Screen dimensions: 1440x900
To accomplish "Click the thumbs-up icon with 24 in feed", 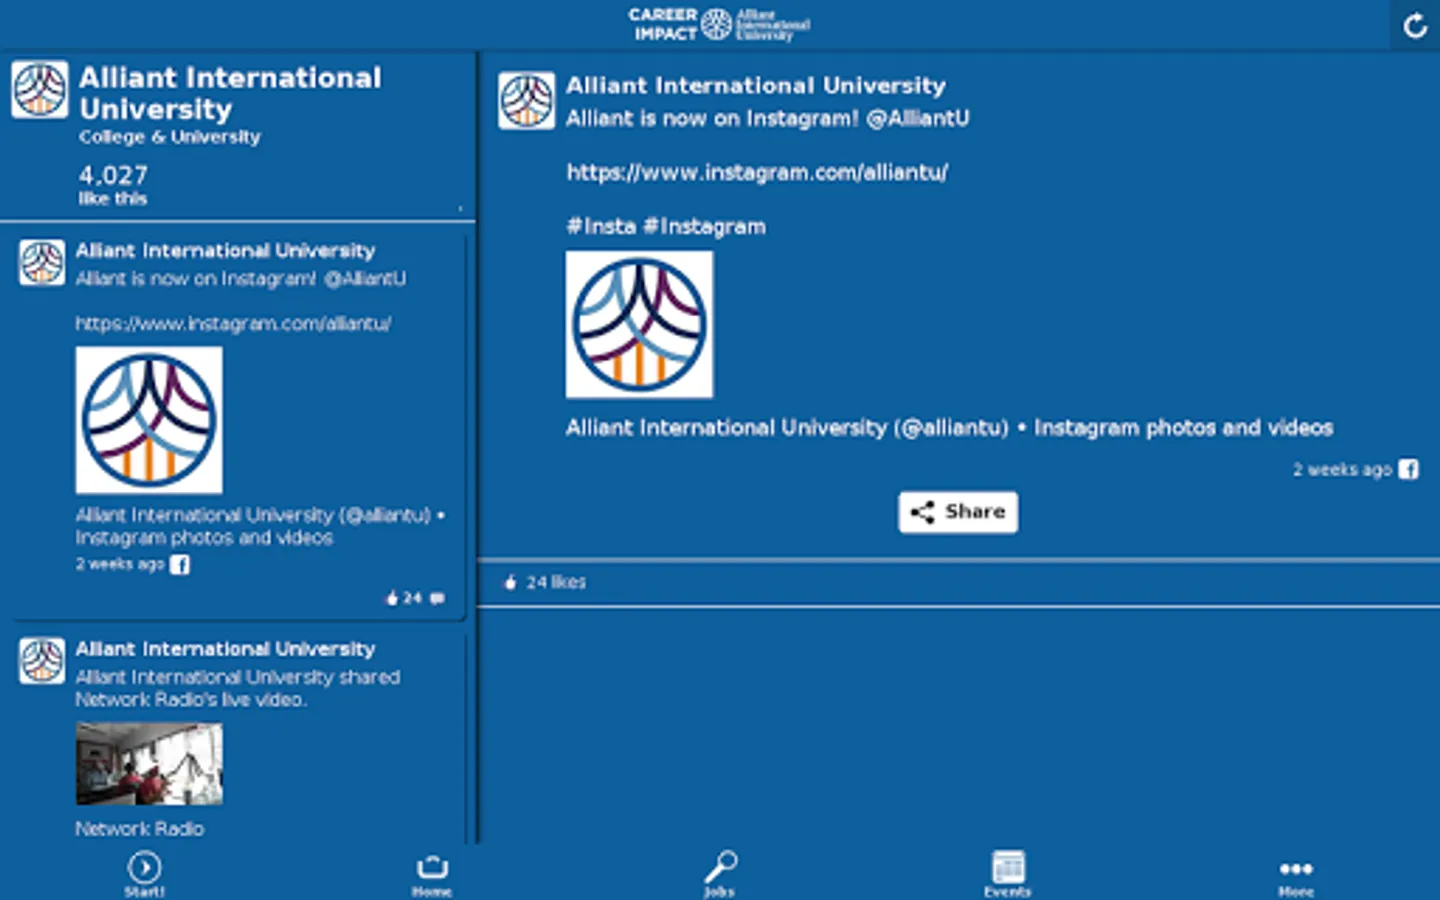I will click(392, 598).
